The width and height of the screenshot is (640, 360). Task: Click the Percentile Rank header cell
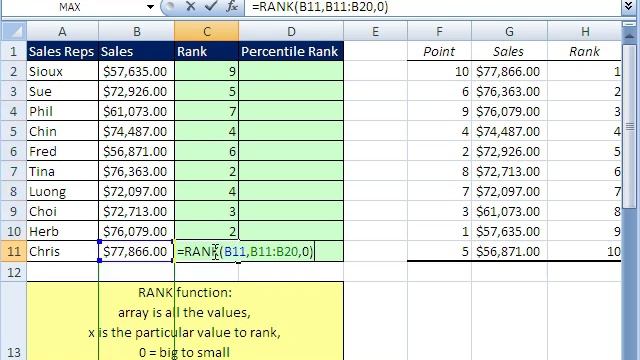pyautogui.click(x=291, y=51)
